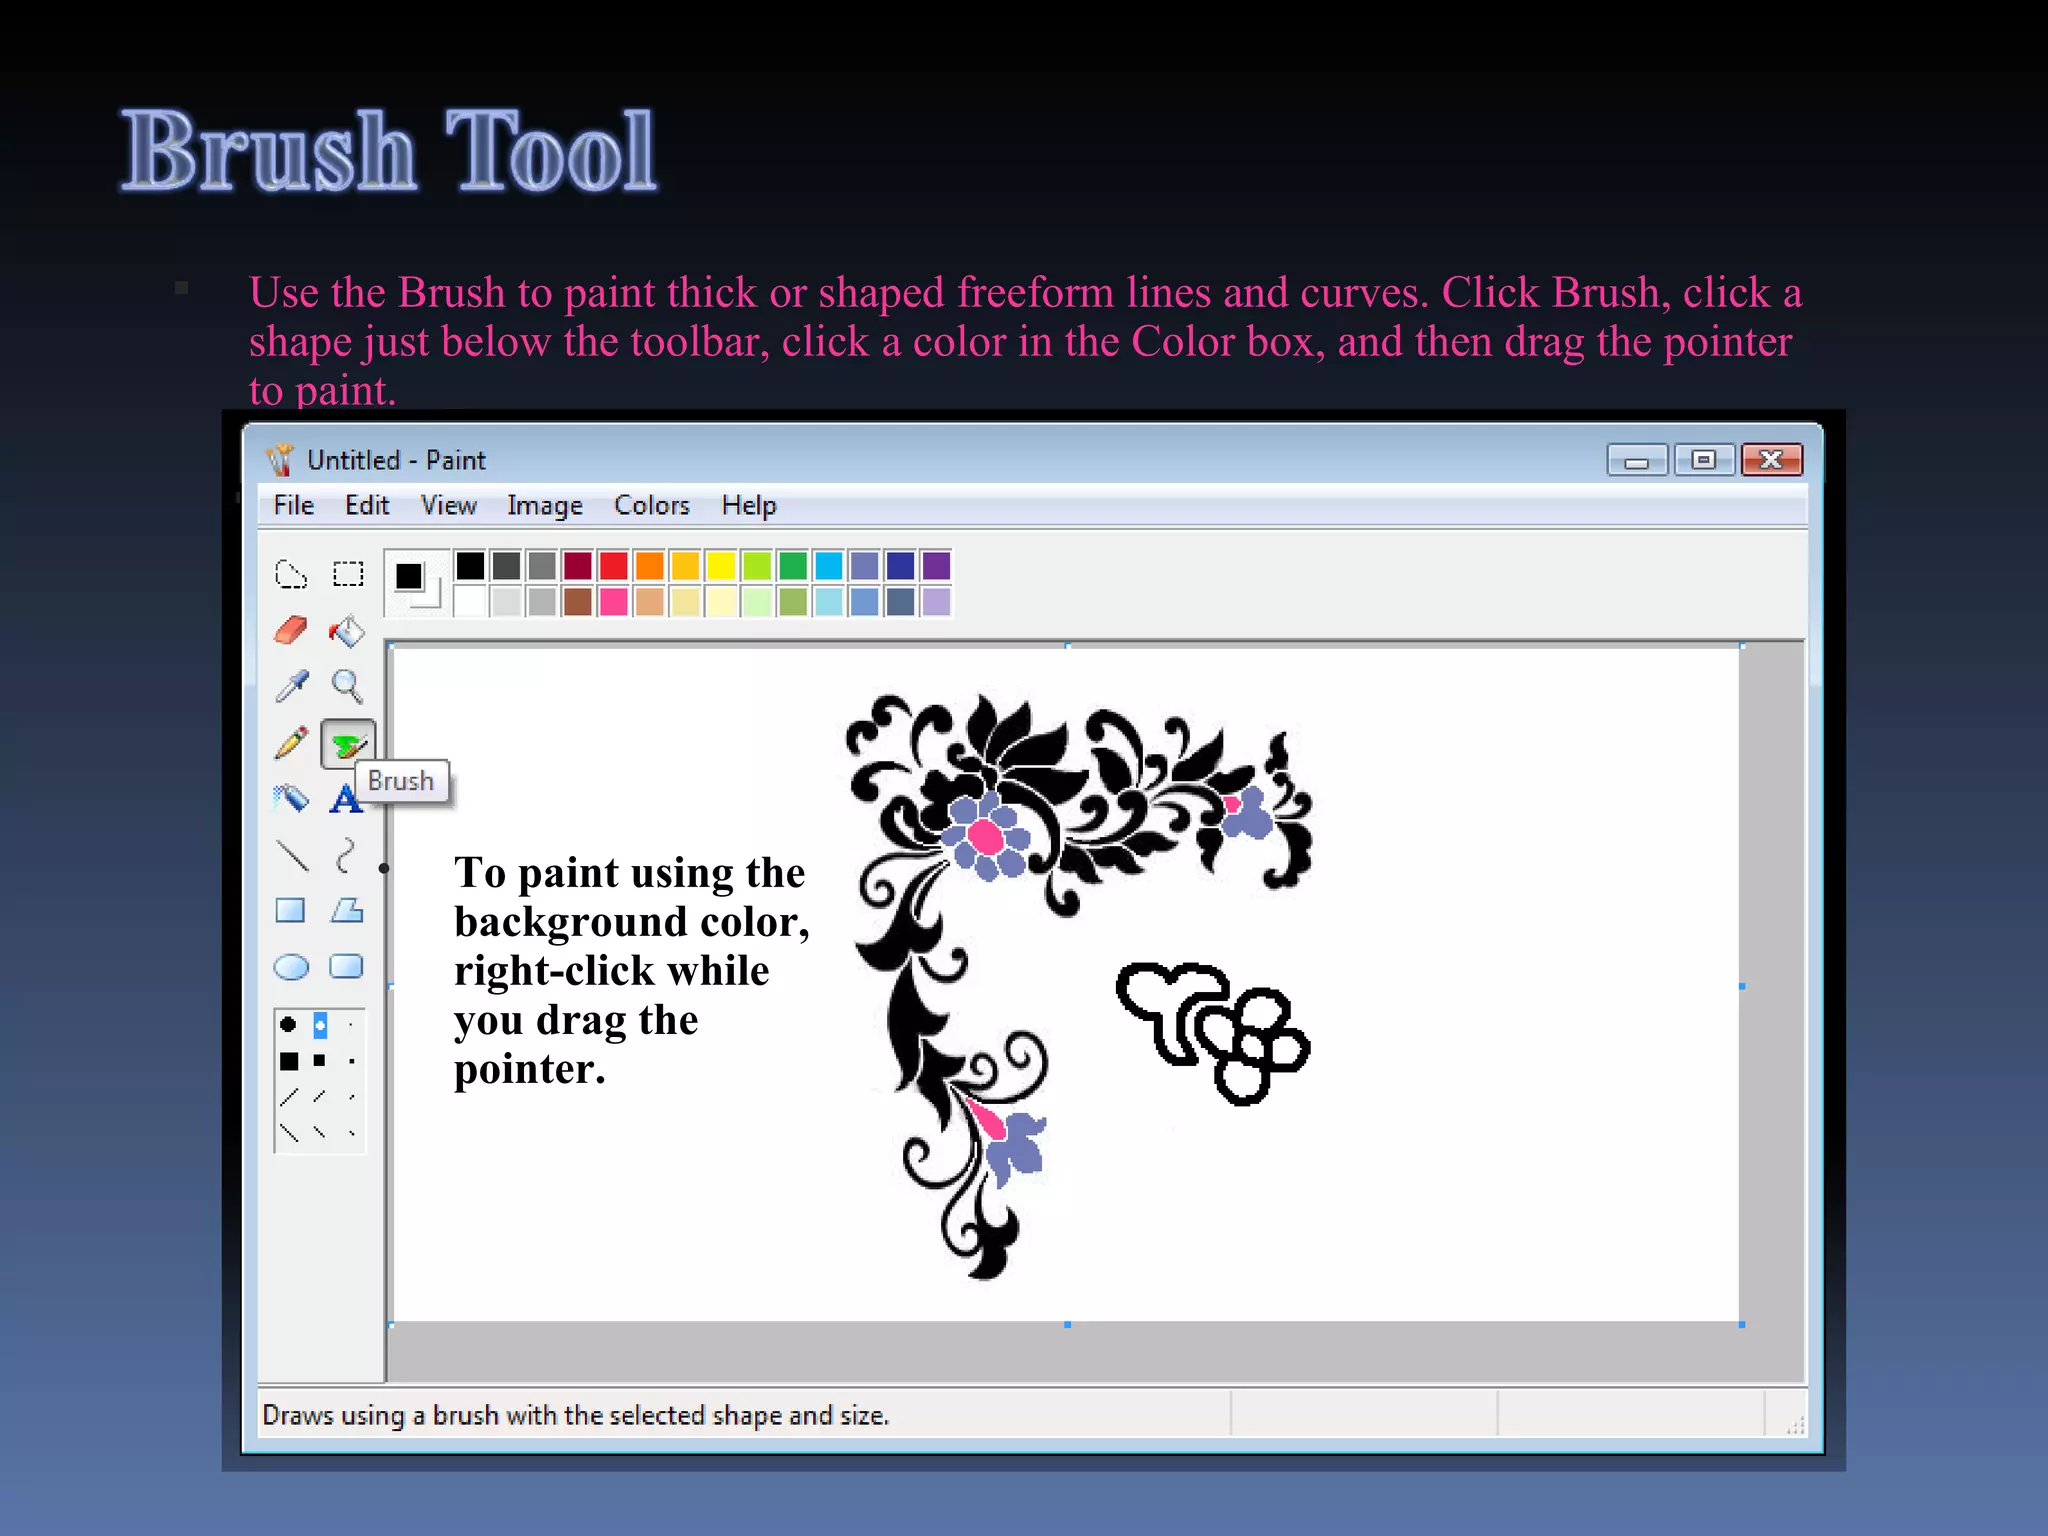Select the rectangular Select tool
Viewport: 2048px width, 1536px height.
coord(348,574)
